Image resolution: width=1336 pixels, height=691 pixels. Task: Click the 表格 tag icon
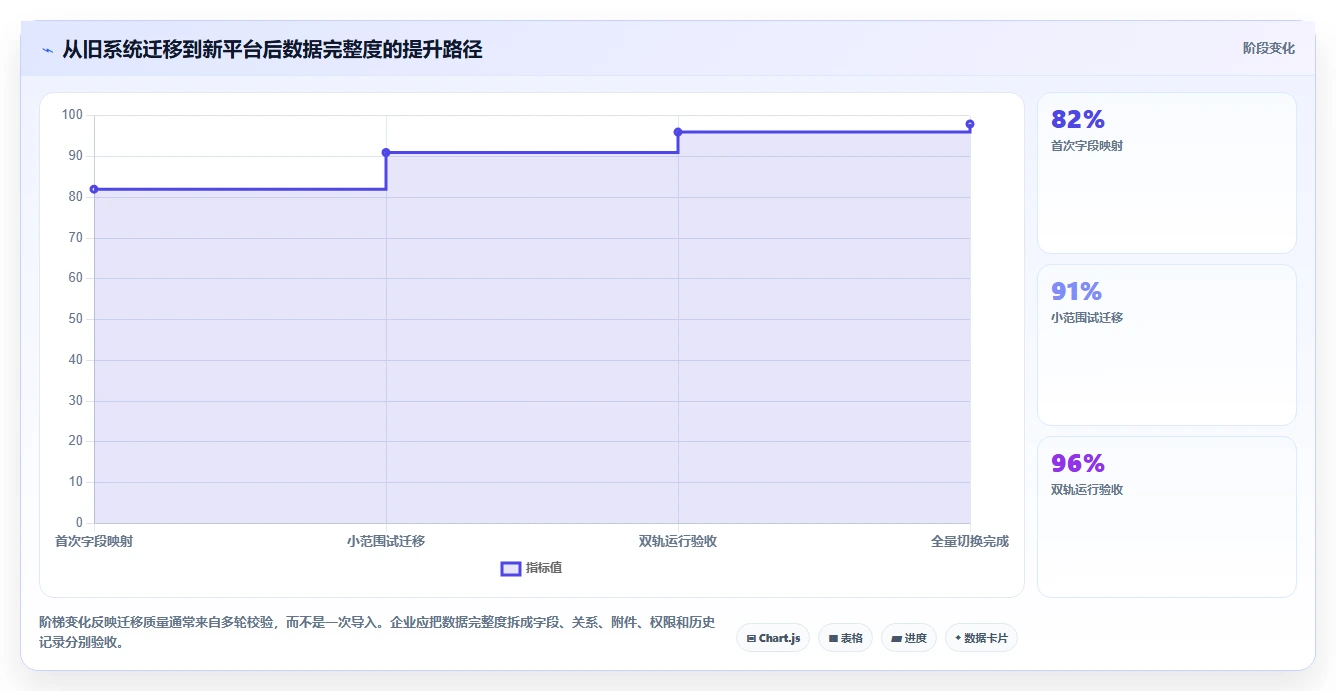(833, 638)
